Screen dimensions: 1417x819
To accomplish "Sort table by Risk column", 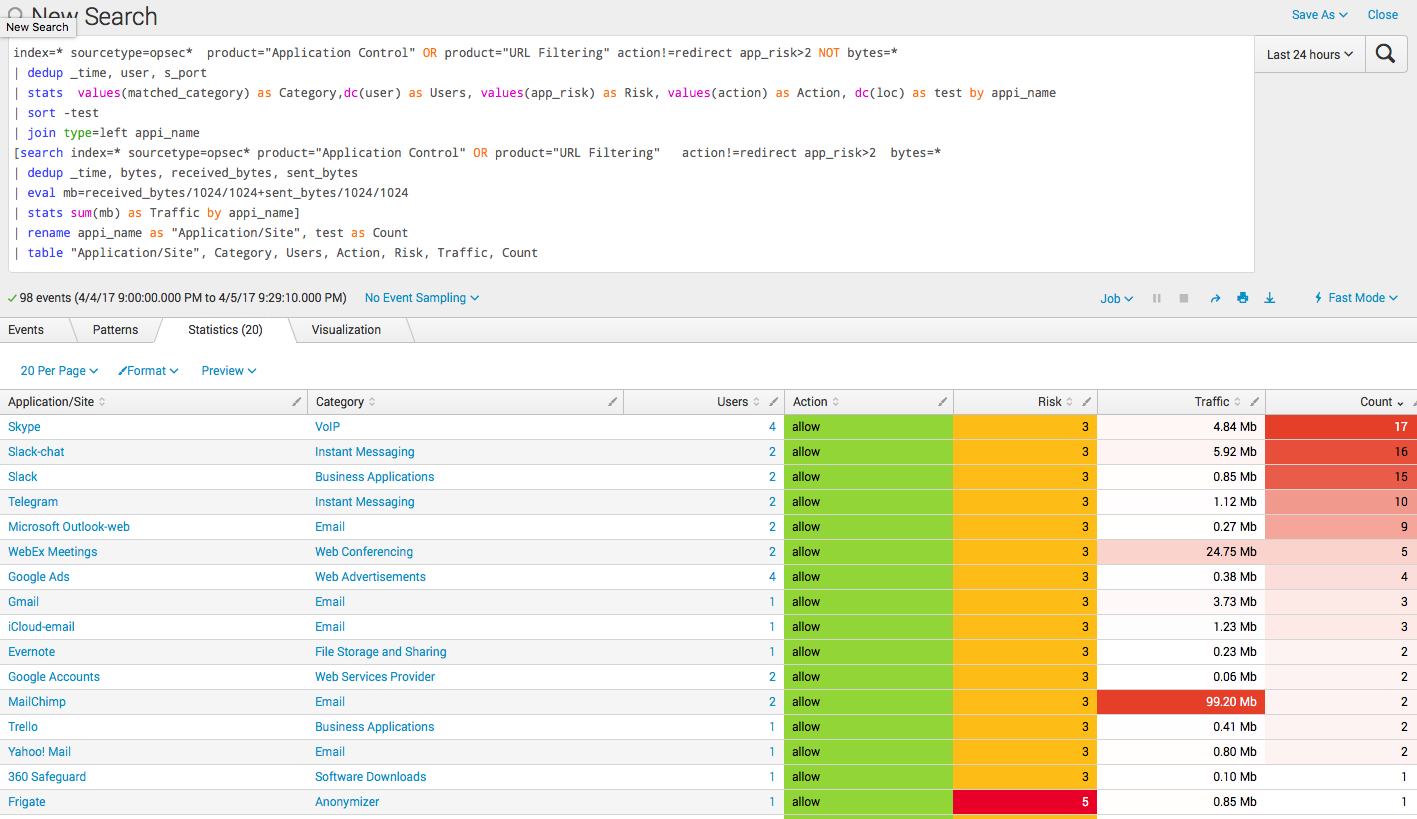I will pos(1055,402).
